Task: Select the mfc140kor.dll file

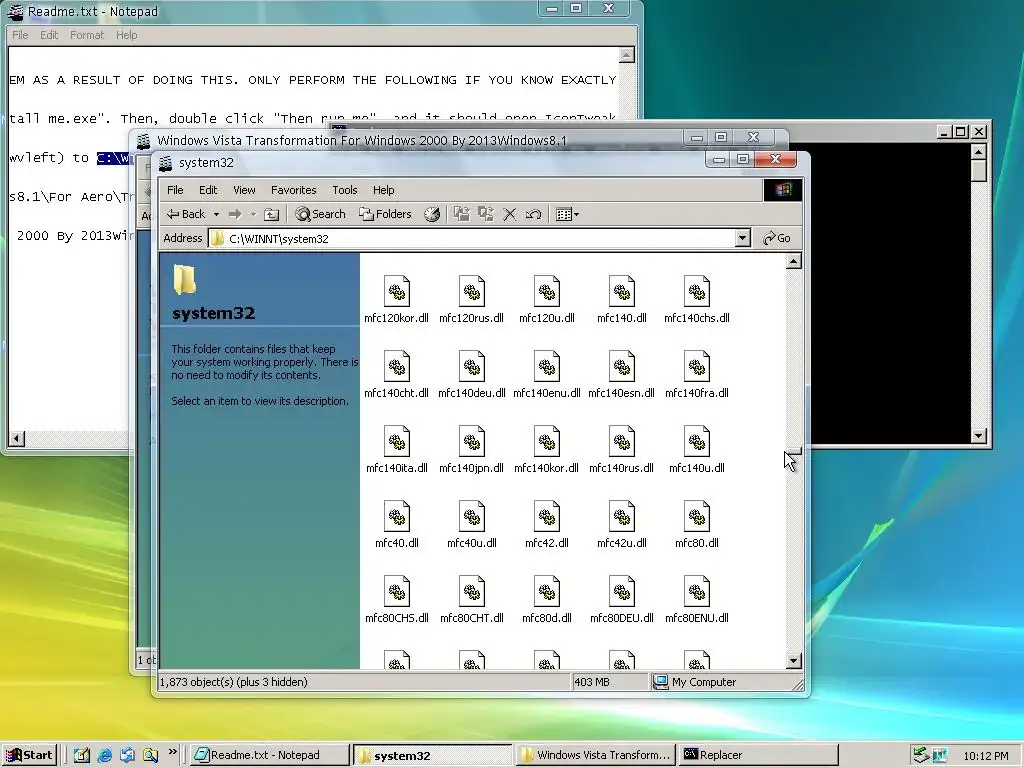Action: pos(547,449)
